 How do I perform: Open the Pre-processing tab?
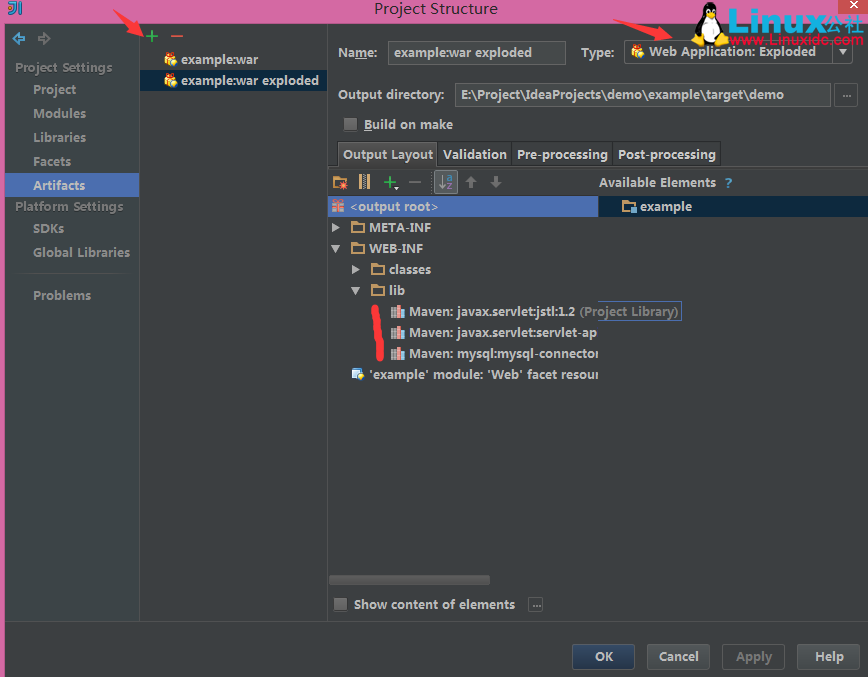point(562,154)
